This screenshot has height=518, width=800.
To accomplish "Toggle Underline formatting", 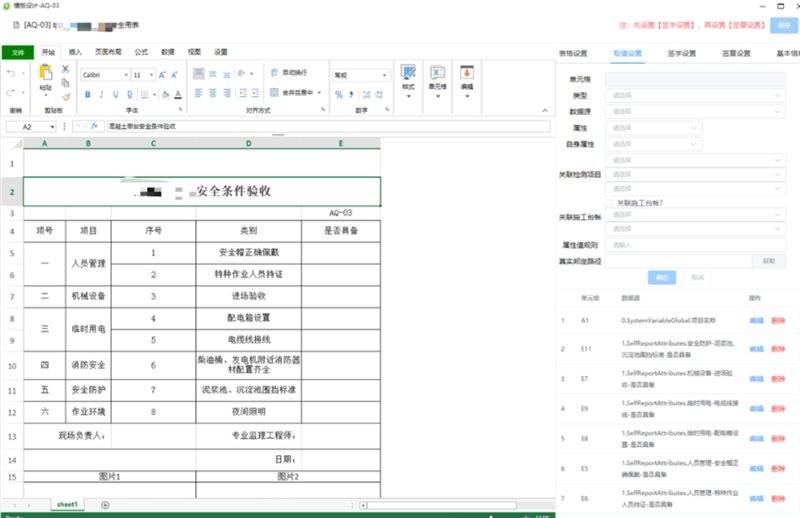I will (x=116, y=94).
